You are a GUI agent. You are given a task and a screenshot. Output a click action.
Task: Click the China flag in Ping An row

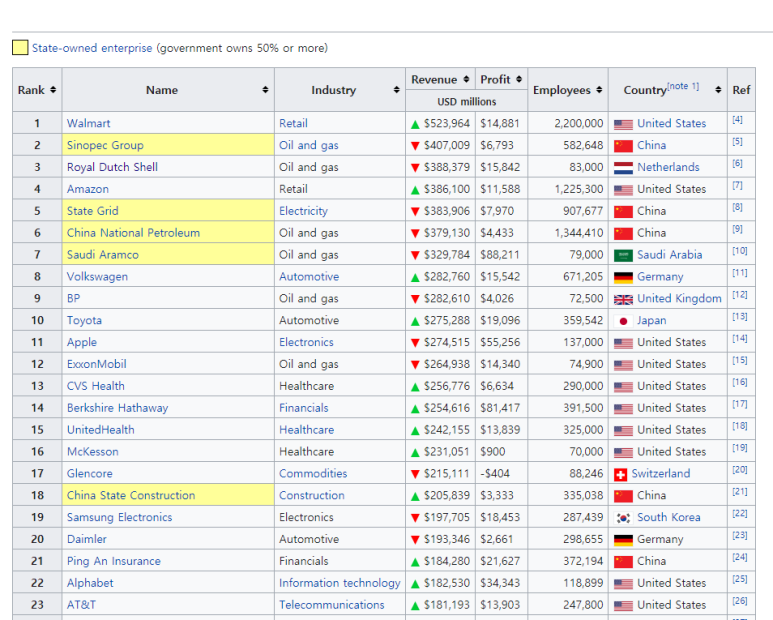[623, 562]
